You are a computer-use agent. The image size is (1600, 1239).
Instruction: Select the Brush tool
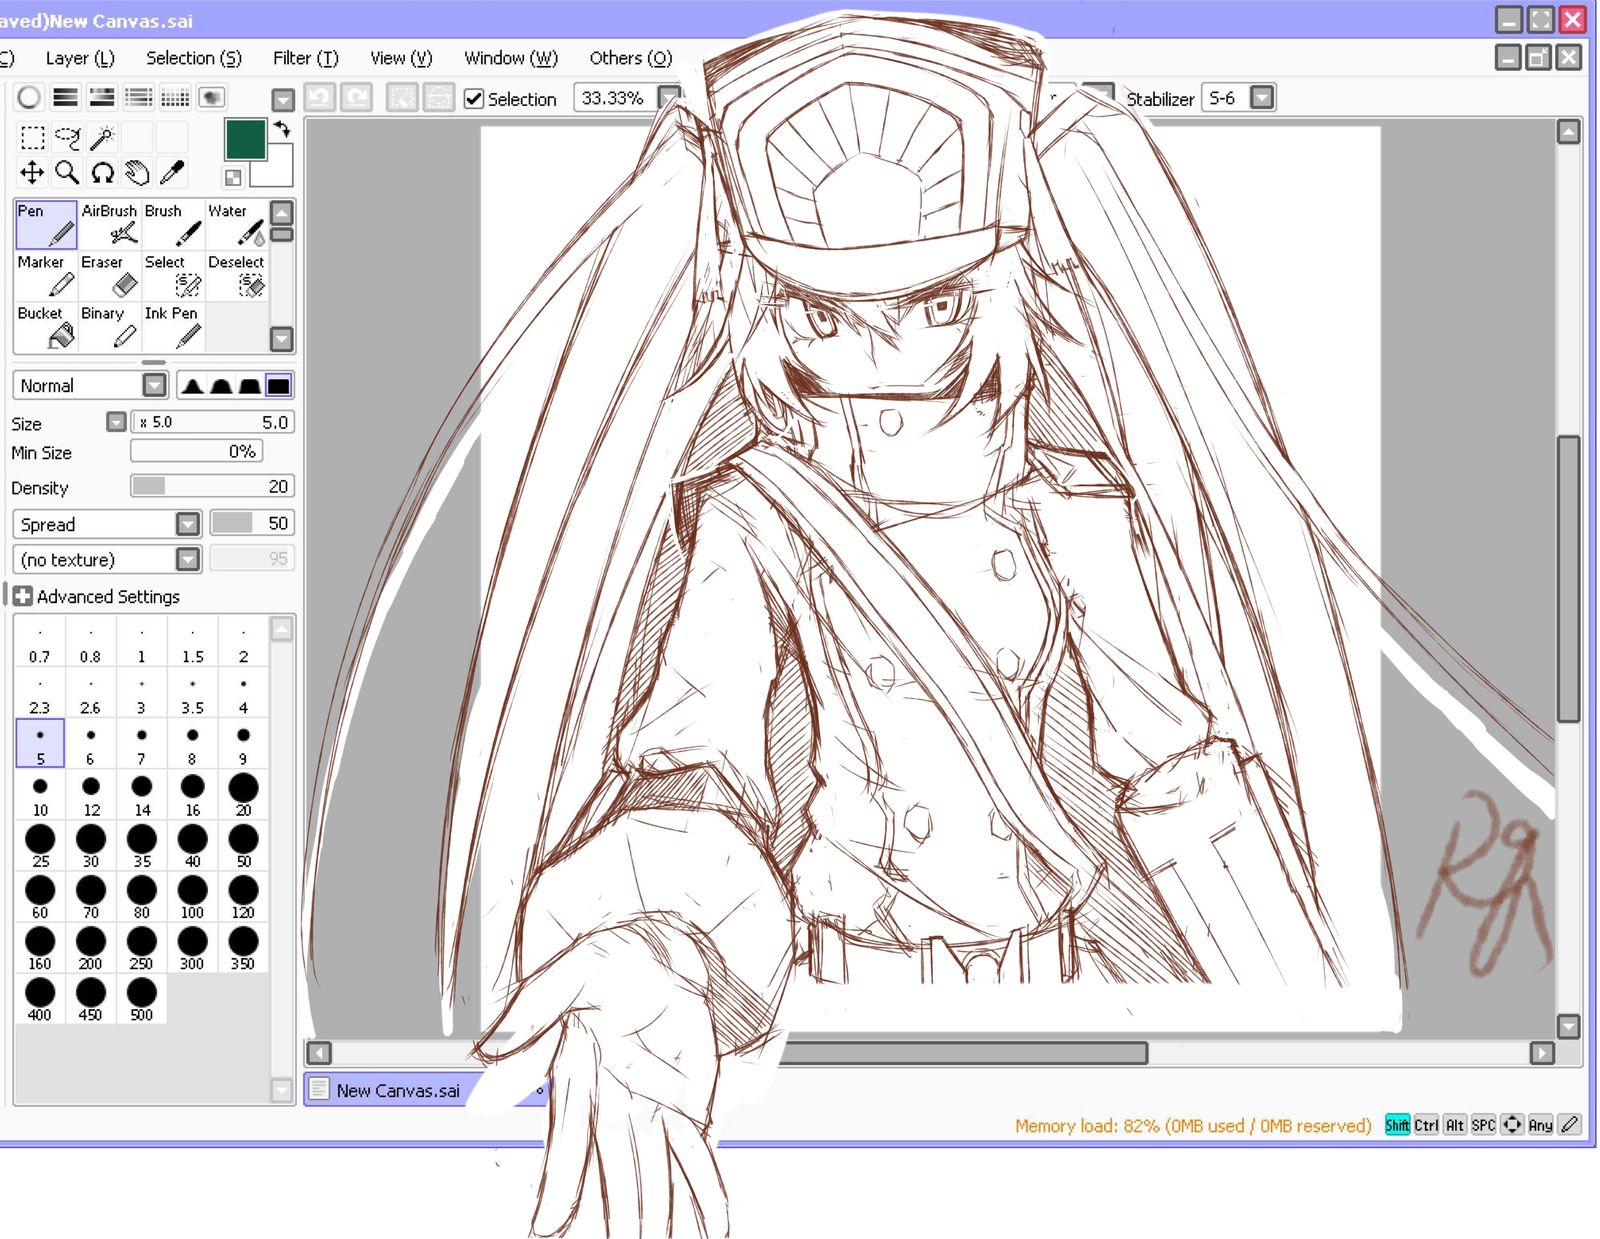click(173, 224)
